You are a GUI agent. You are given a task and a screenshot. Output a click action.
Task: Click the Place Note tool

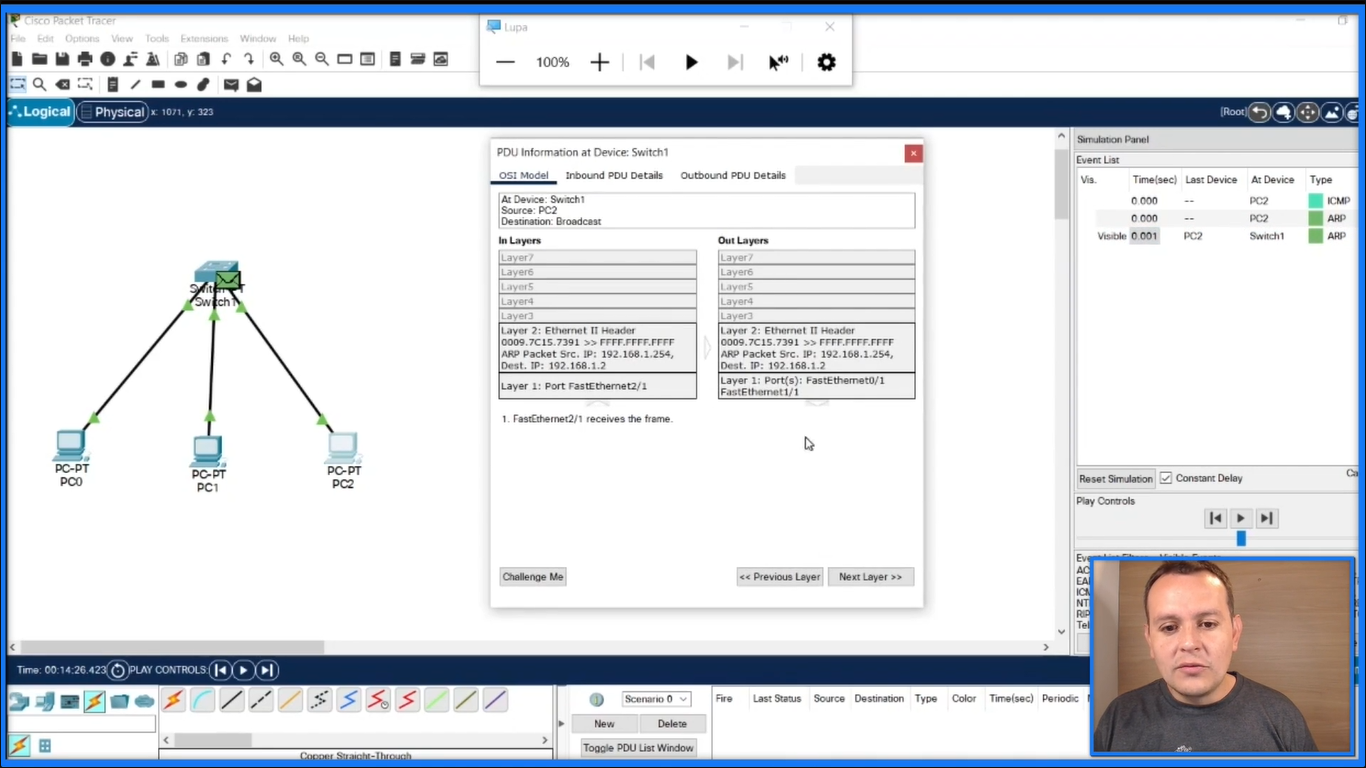point(112,85)
